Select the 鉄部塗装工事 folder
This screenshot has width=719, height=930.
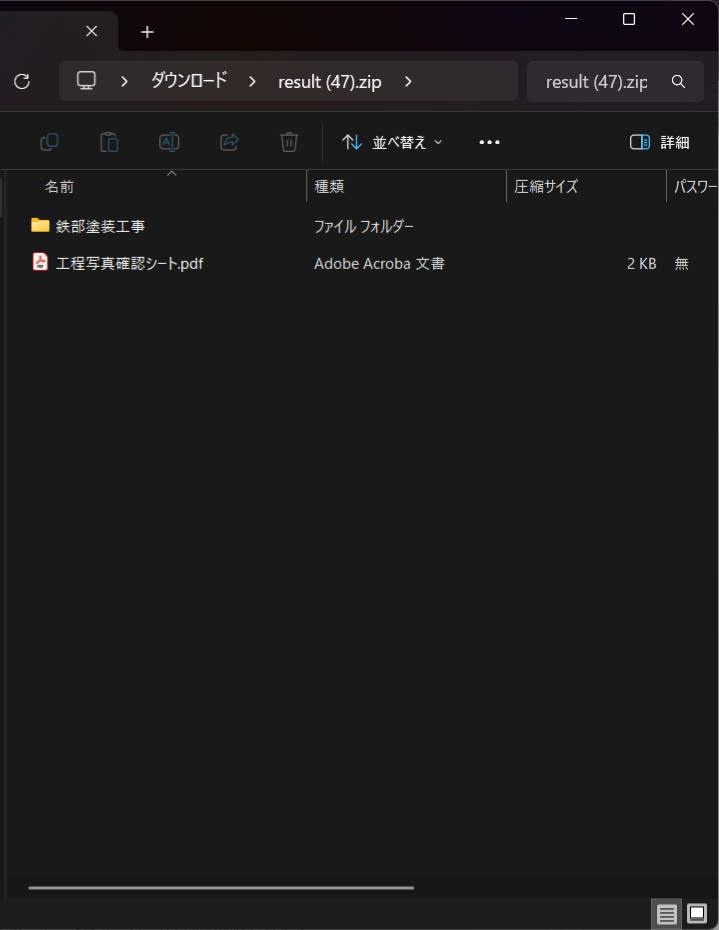[100, 226]
